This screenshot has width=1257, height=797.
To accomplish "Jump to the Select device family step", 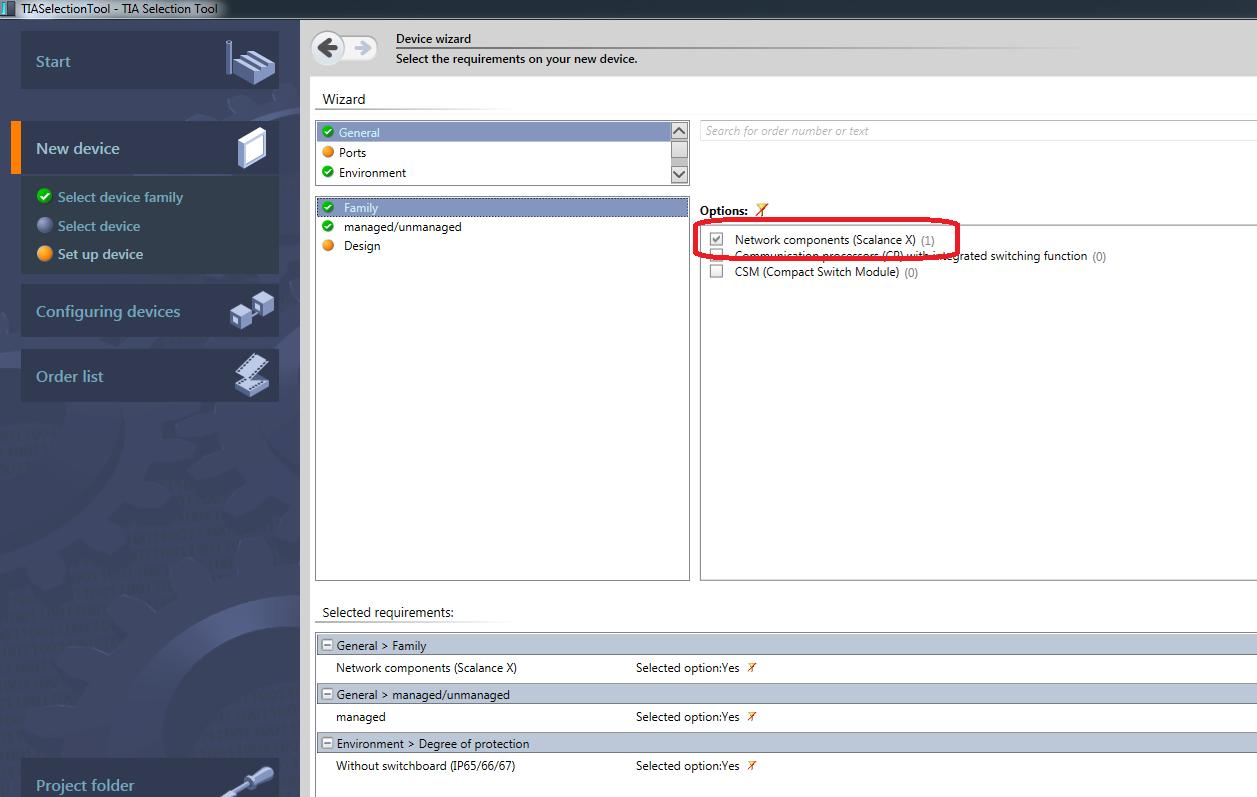I will (x=120, y=197).
